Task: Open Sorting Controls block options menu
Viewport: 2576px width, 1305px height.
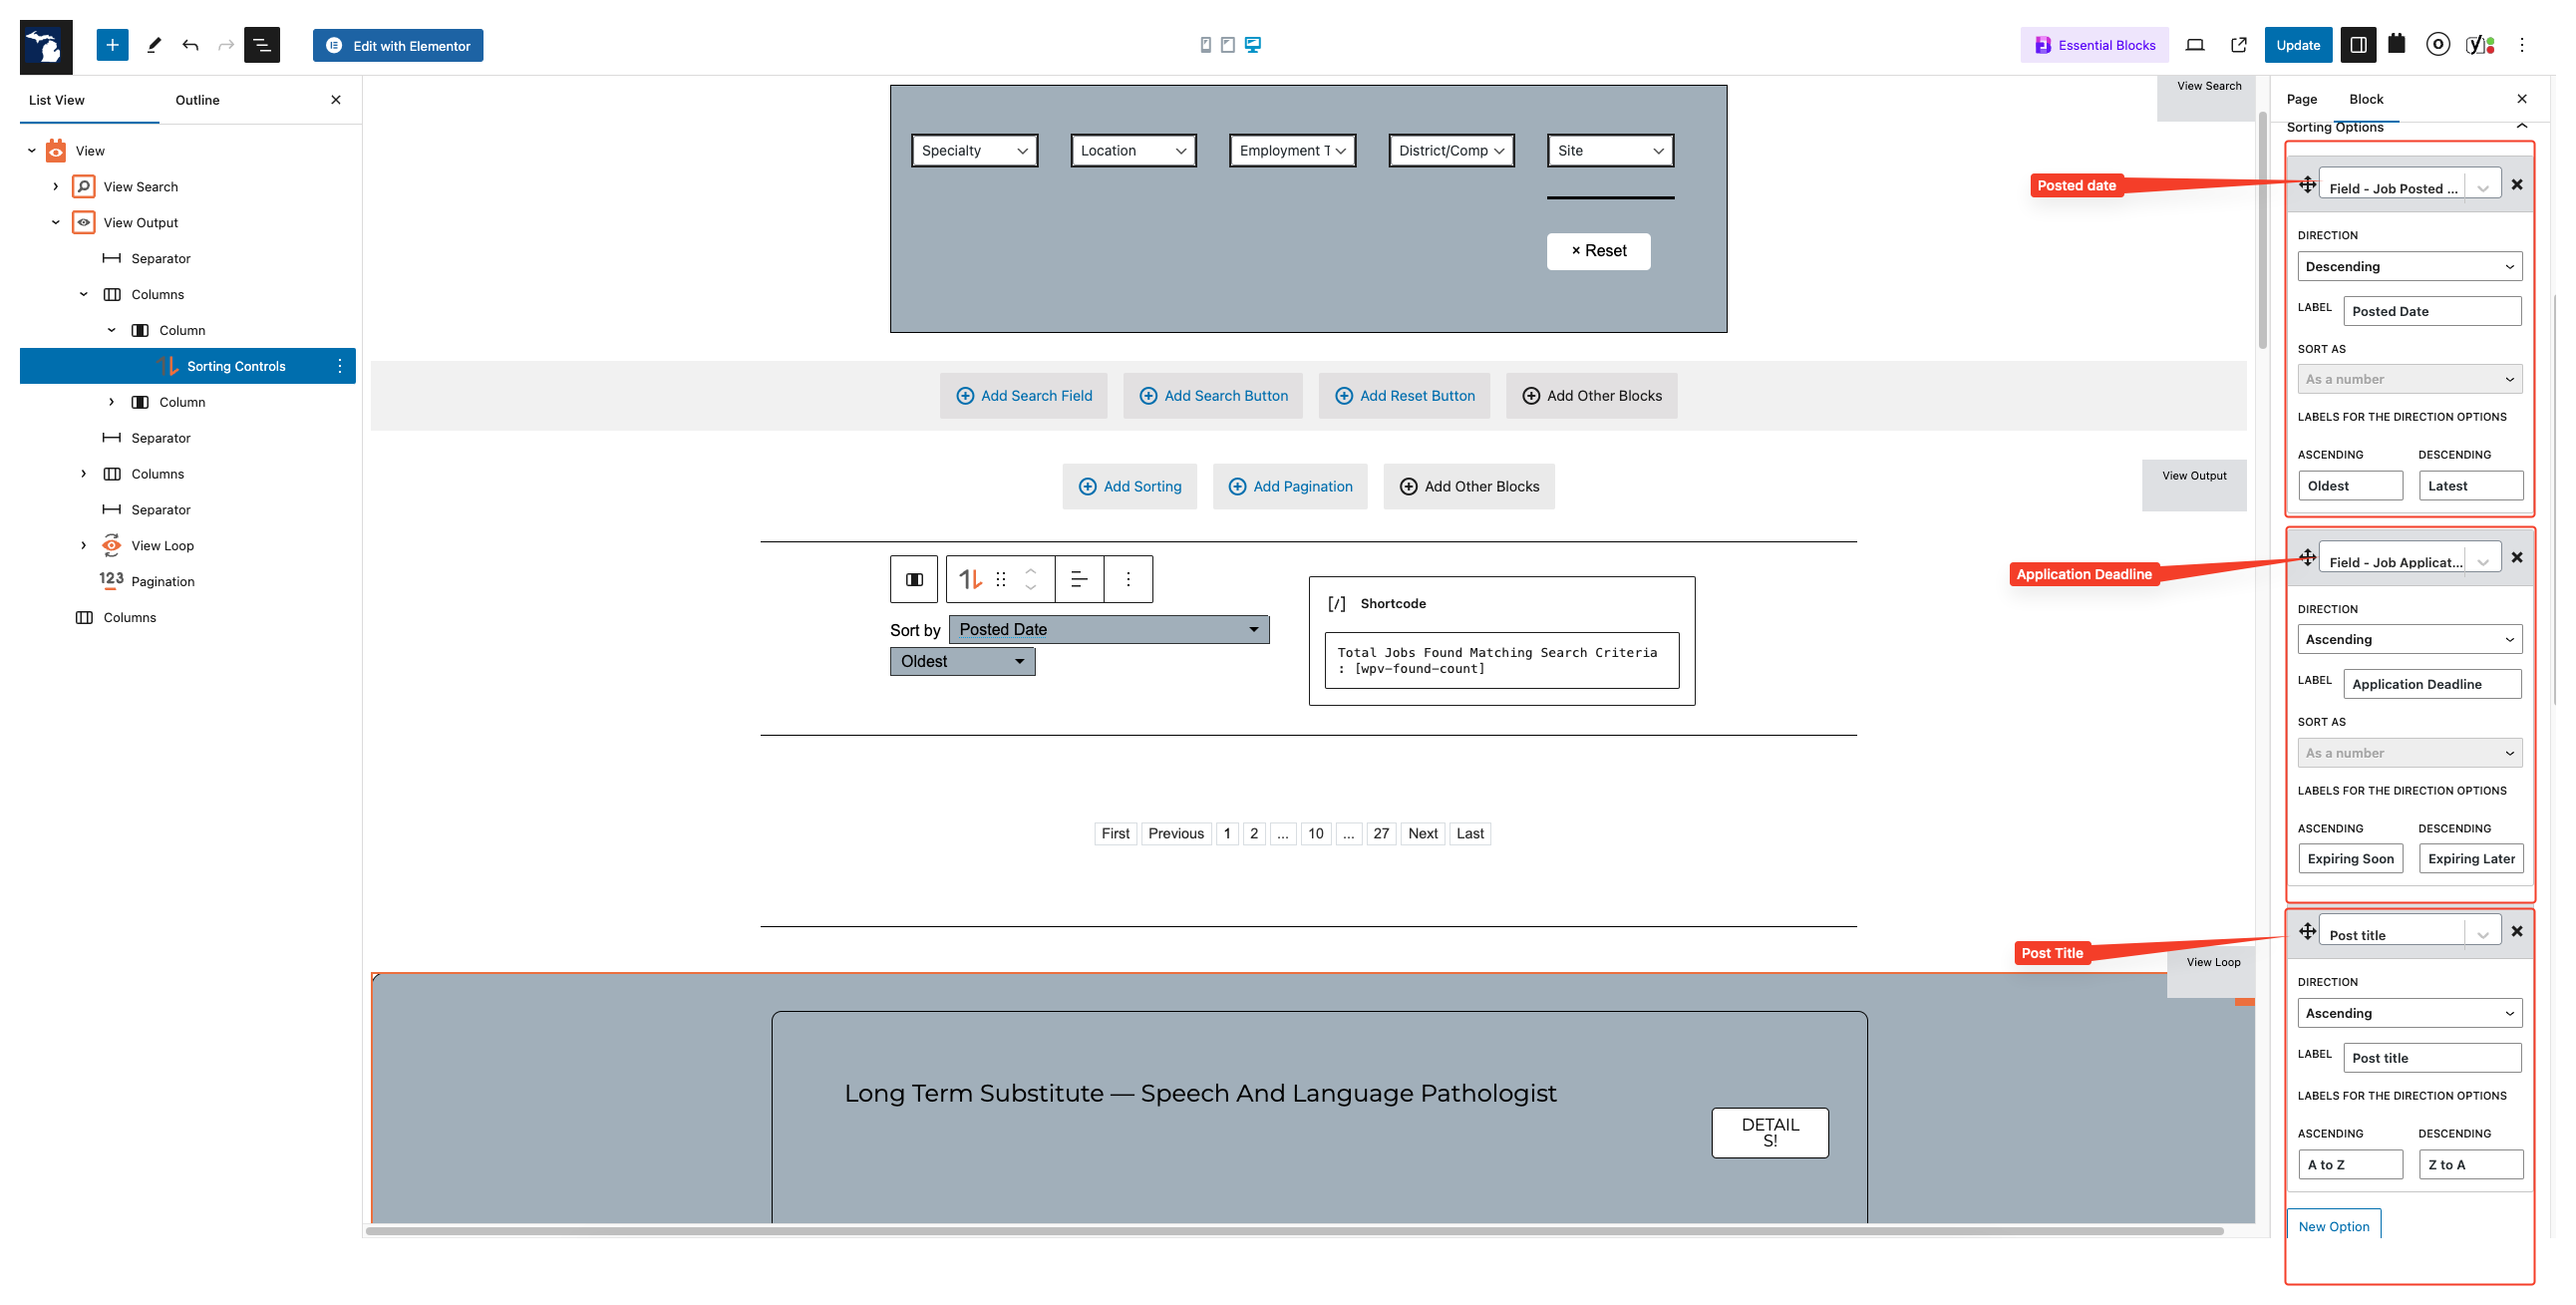Action: pyautogui.click(x=340, y=366)
